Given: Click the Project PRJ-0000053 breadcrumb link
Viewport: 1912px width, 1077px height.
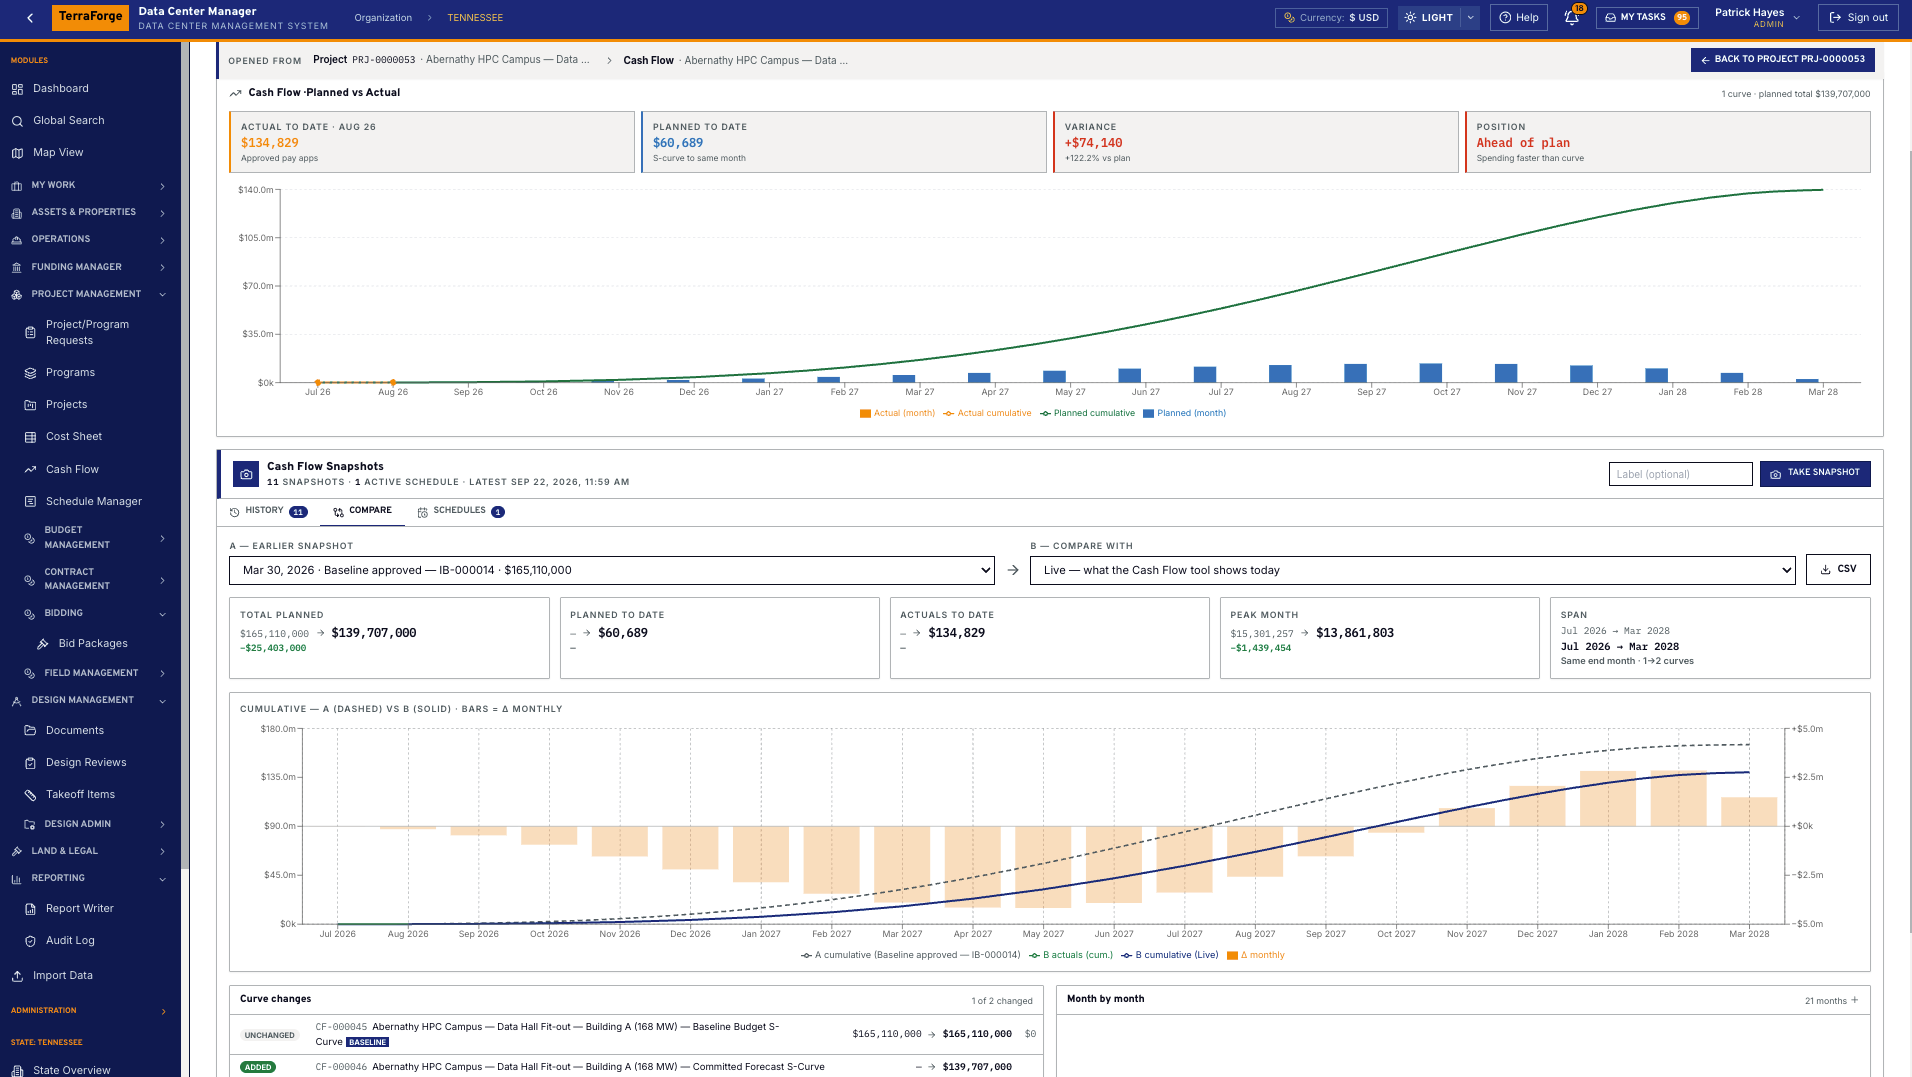Looking at the screenshot, I should coord(451,60).
